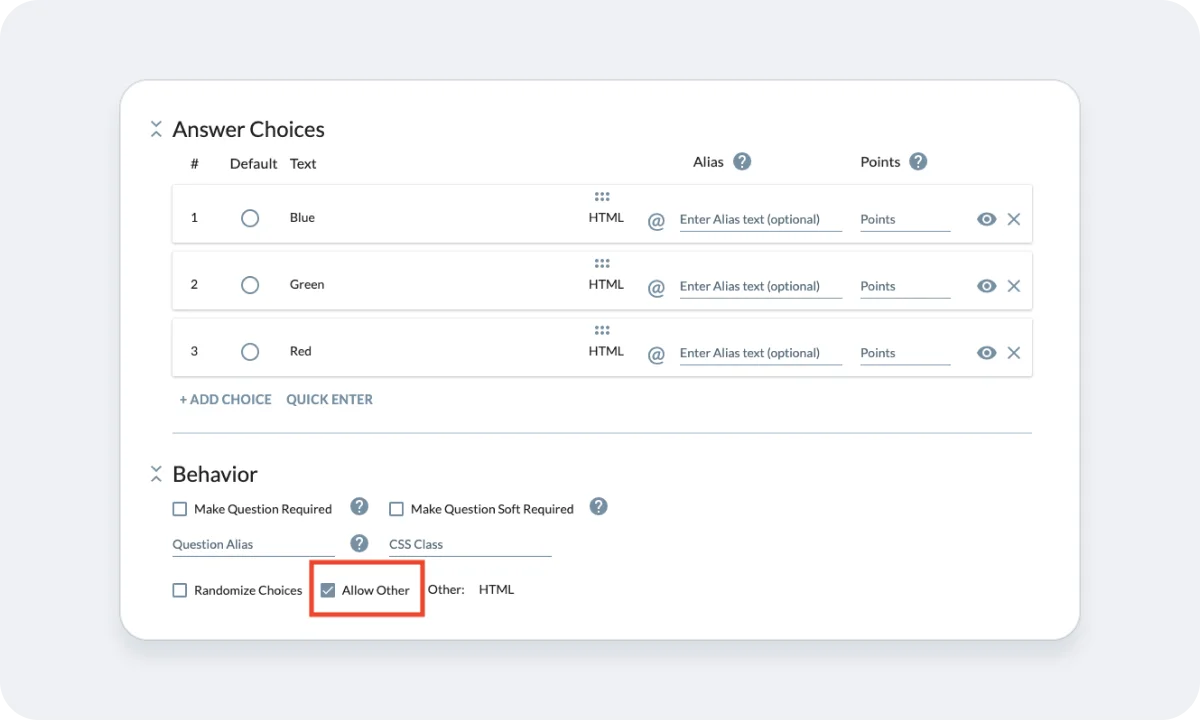Click the + ADD CHOICE link
The height and width of the screenshot is (721, 1200).
pos(225,399)
